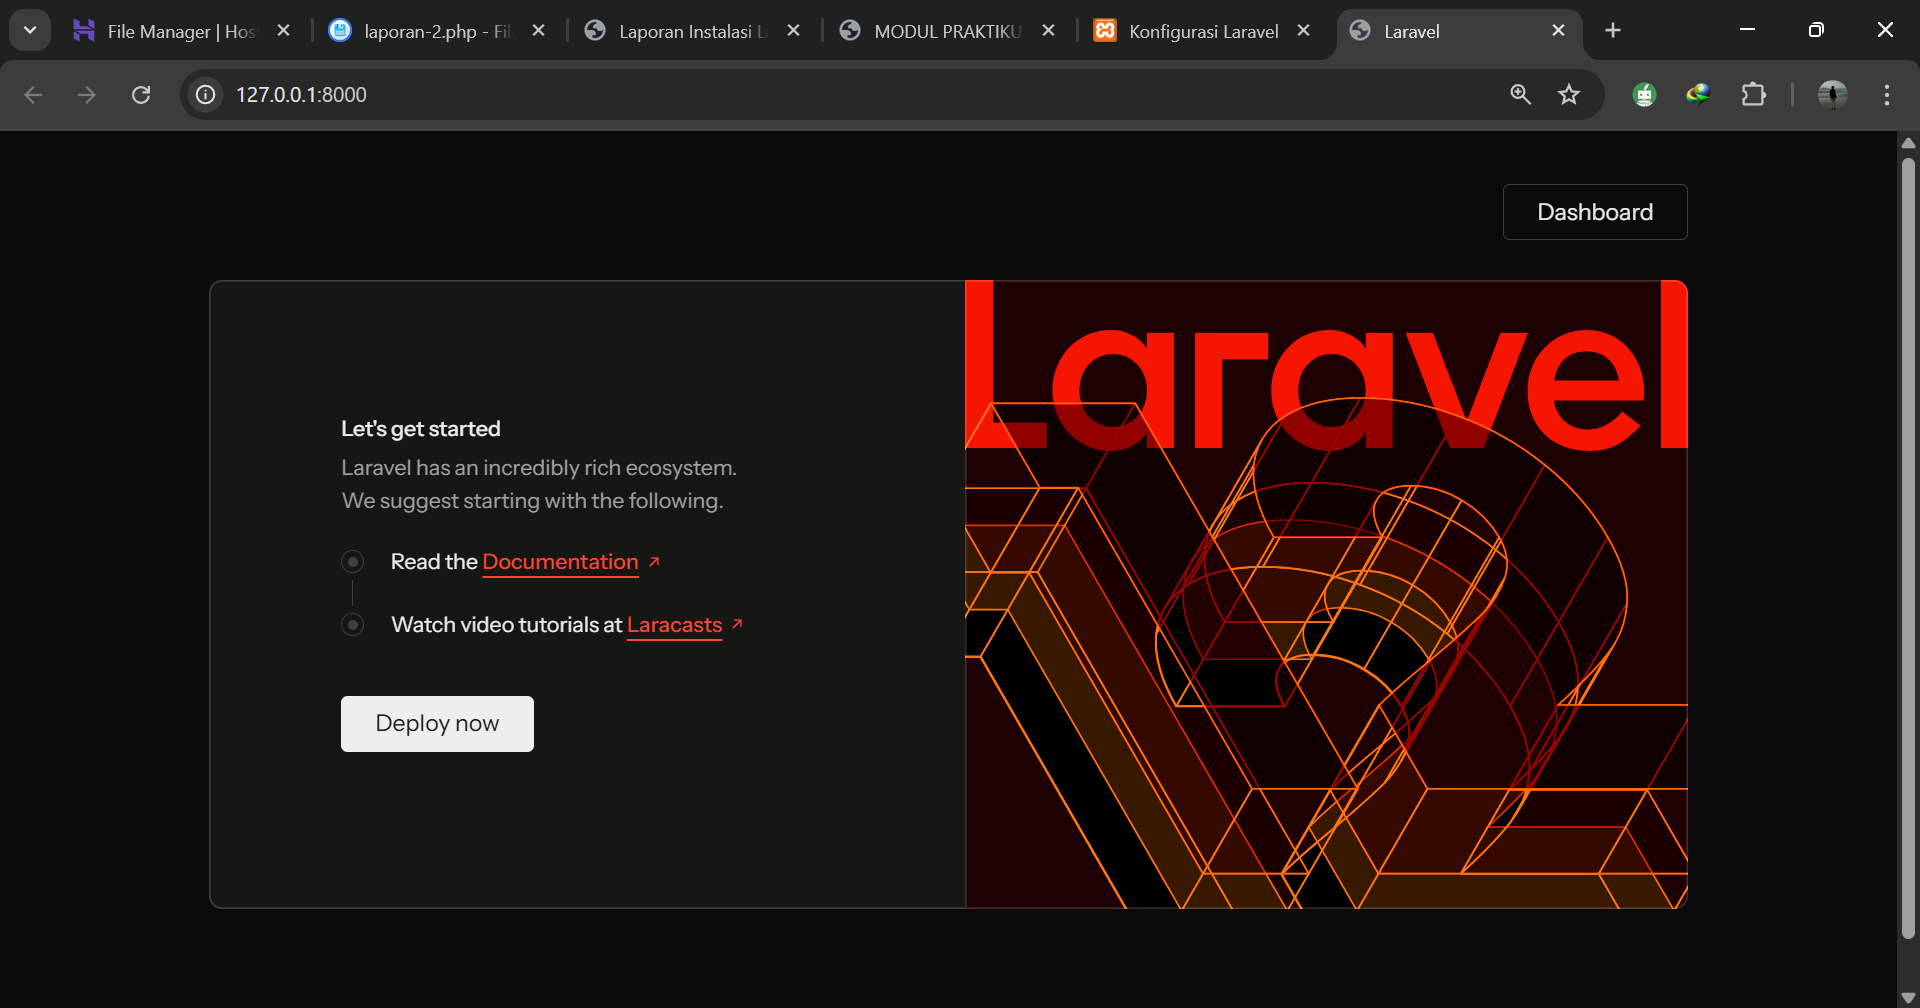Viewport: 1920px width, 1008px height.
Task: Bookmark the current Laravel page
Action: [1569, 94]
